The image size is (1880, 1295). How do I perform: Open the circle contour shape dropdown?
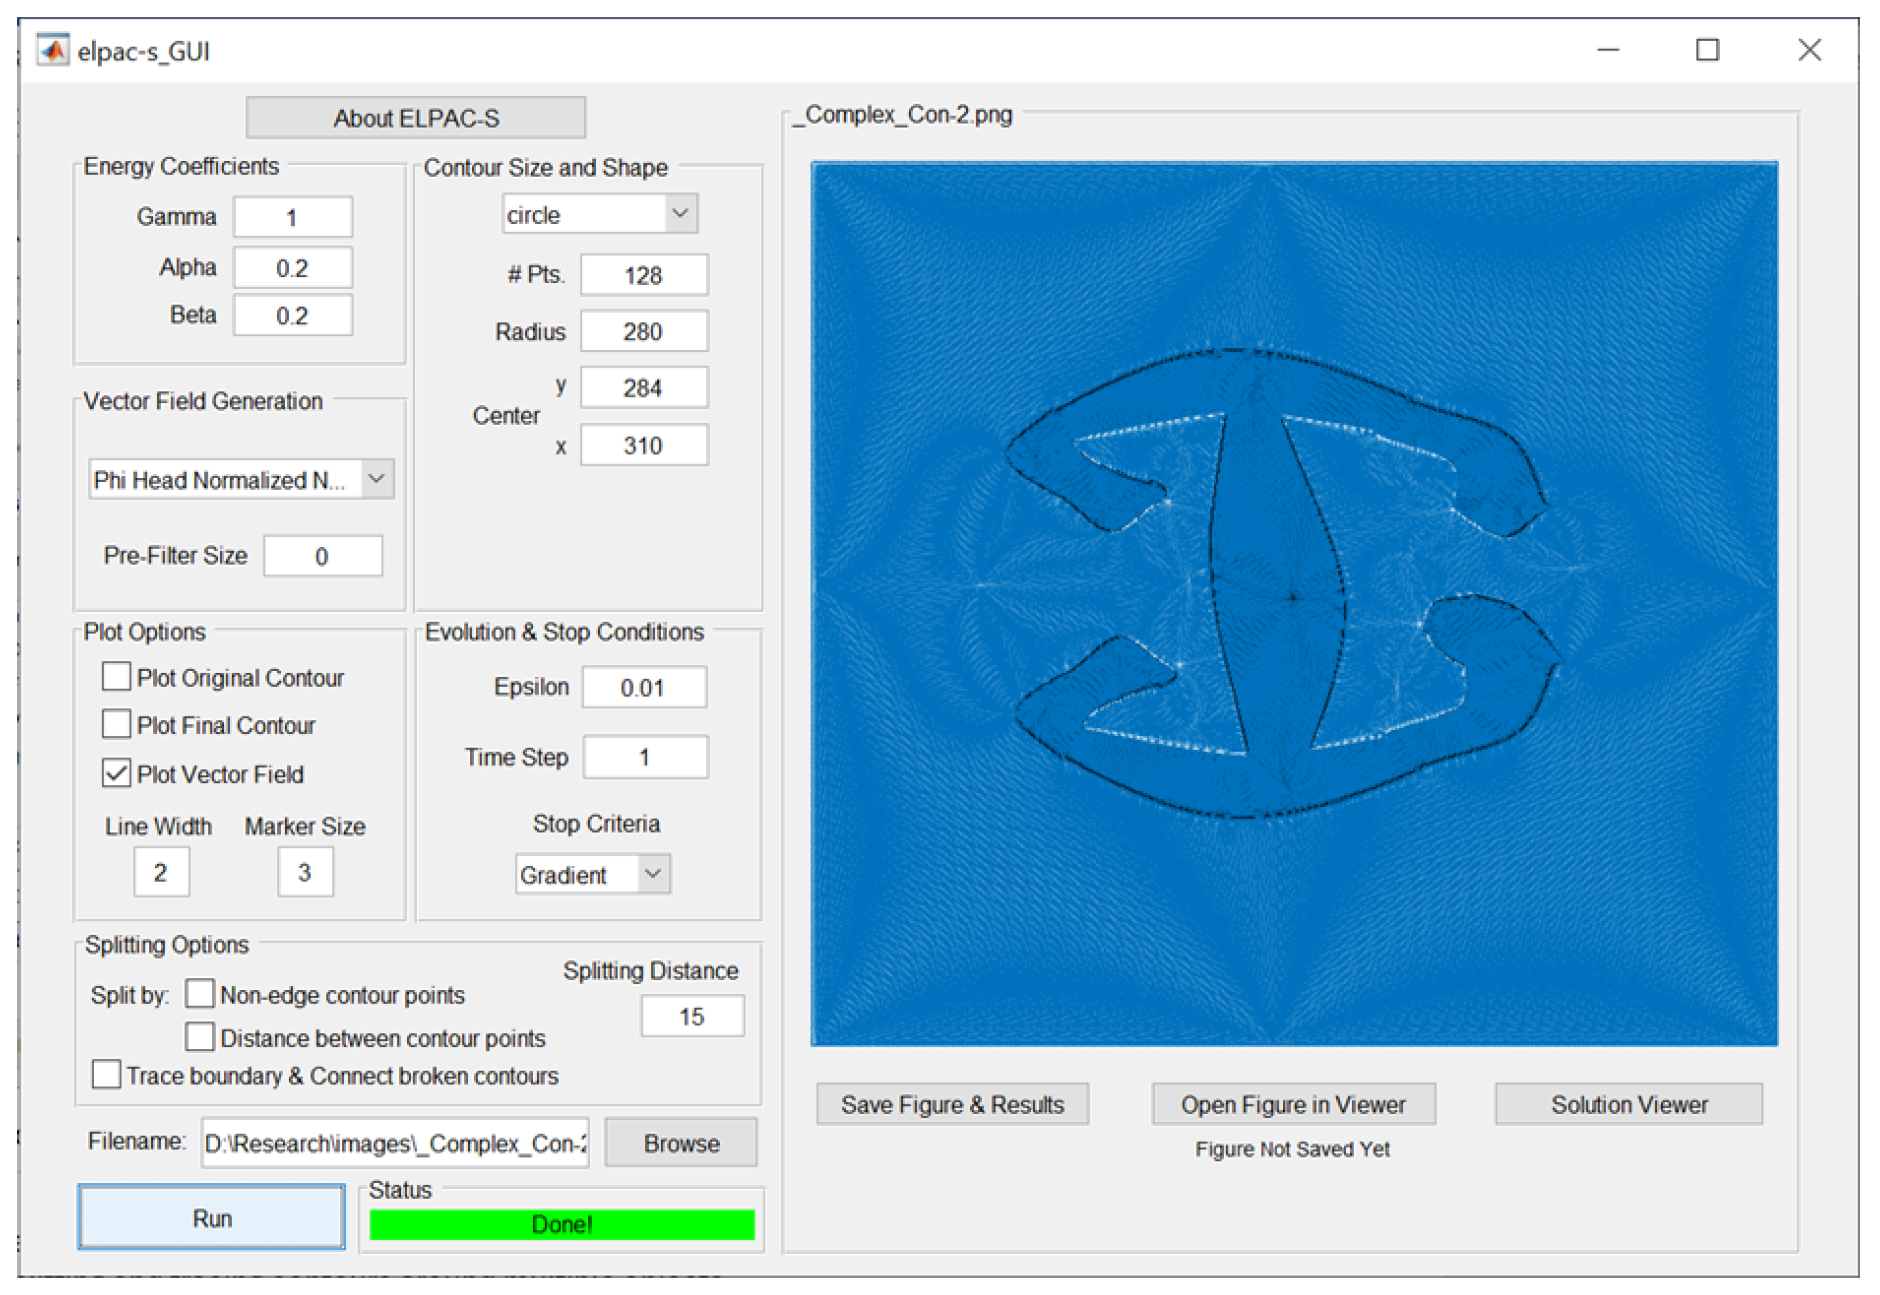pyautogui.click(x=599, y=214)
